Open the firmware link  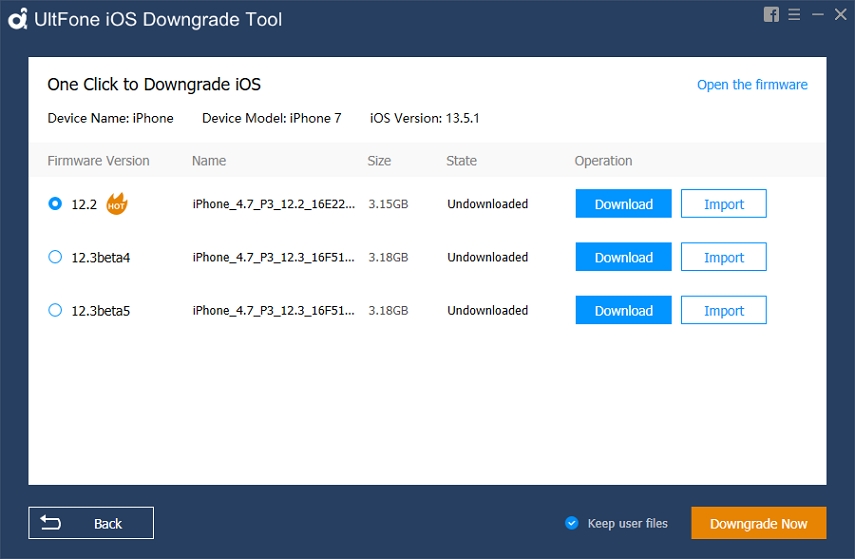click(752, 85)
